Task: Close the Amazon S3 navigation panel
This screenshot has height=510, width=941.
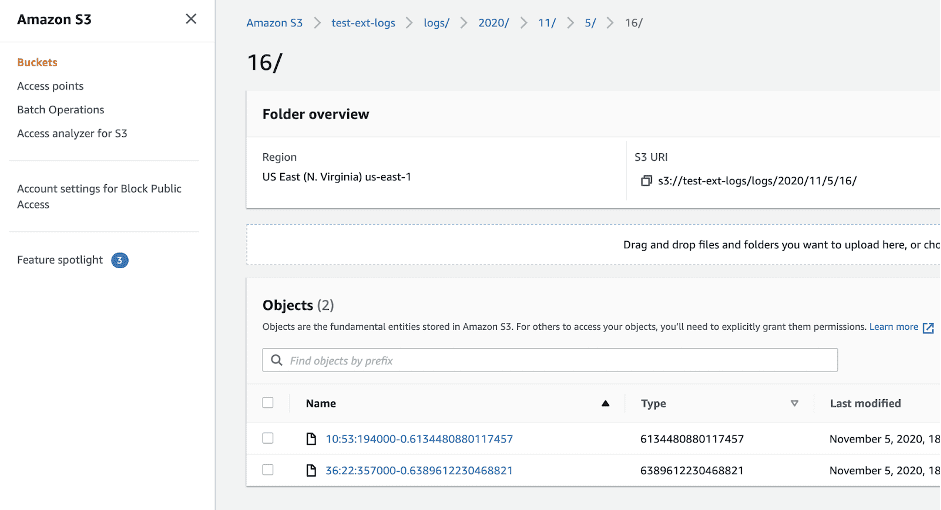Action: click(x=191, y=19)
